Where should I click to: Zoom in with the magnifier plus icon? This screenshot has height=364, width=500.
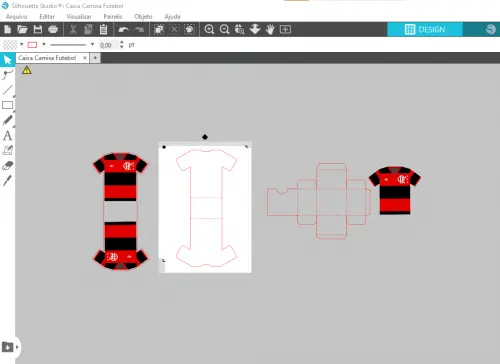click(209, 30)
